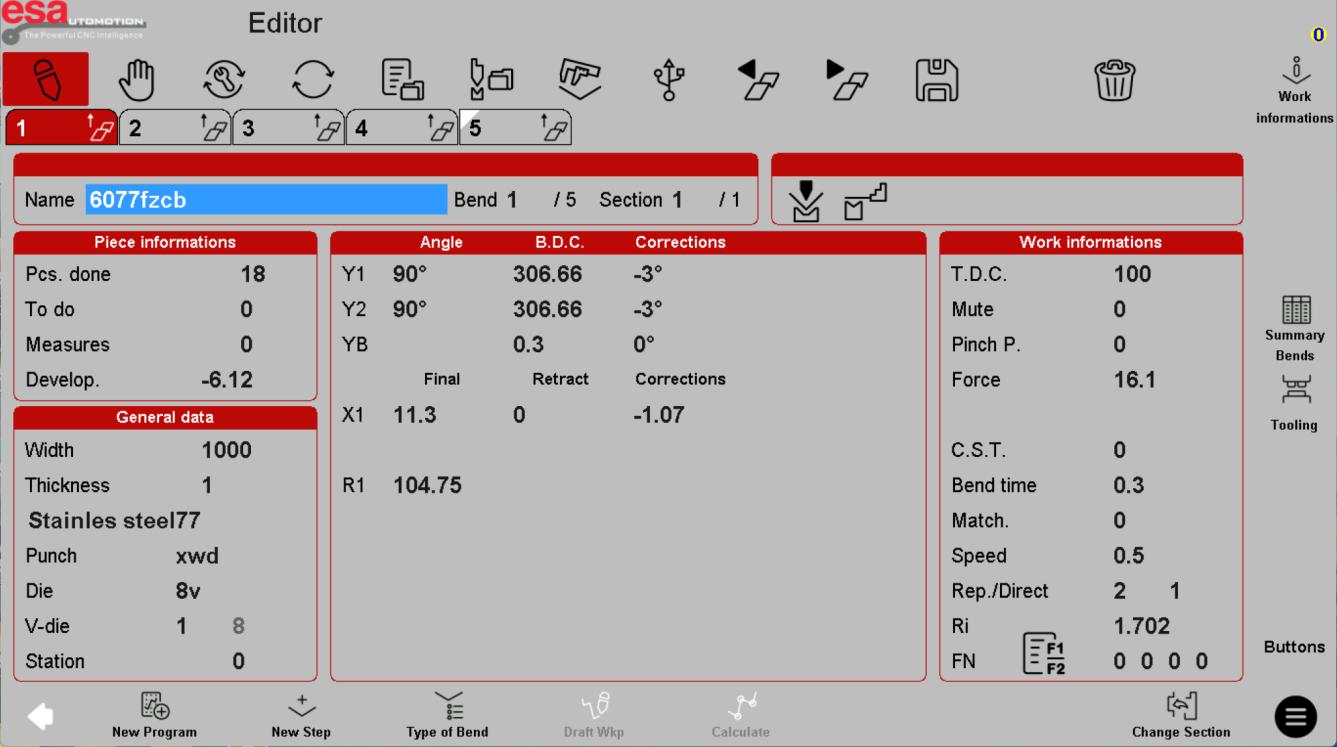1337x747 pixels.
Task: Delete with the trash bin icon
Action: [1115, 80]
